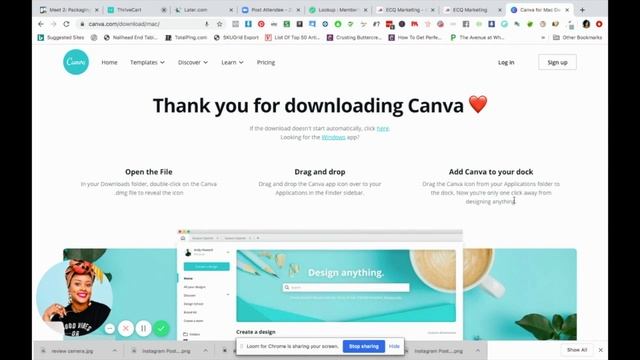The width and height of the screenshot is (640, 360).
Task: Click the Pinterest extension icon
Action: (261, 24)
